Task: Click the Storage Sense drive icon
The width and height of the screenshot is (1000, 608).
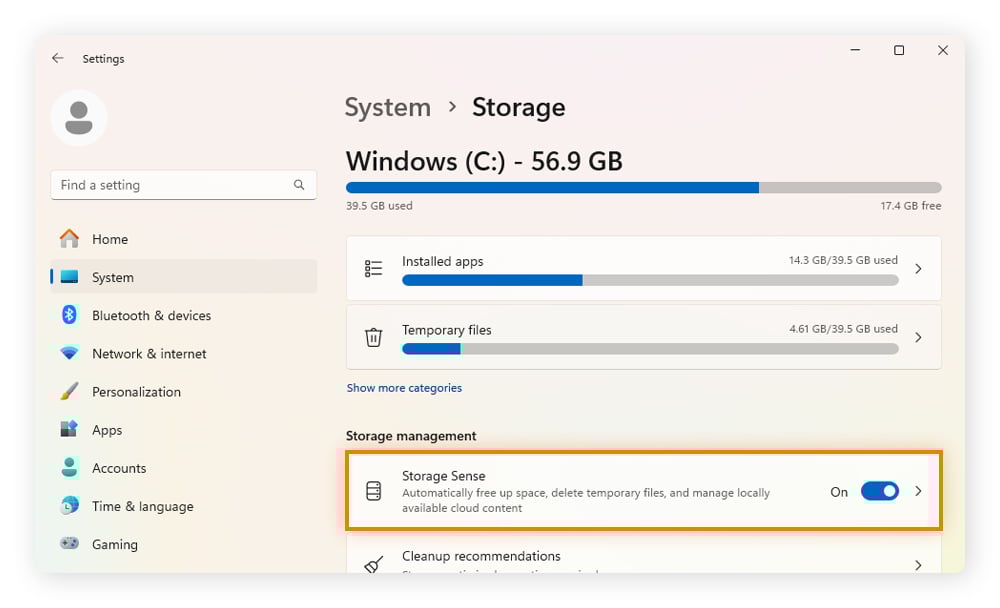Action: (373, 492)
